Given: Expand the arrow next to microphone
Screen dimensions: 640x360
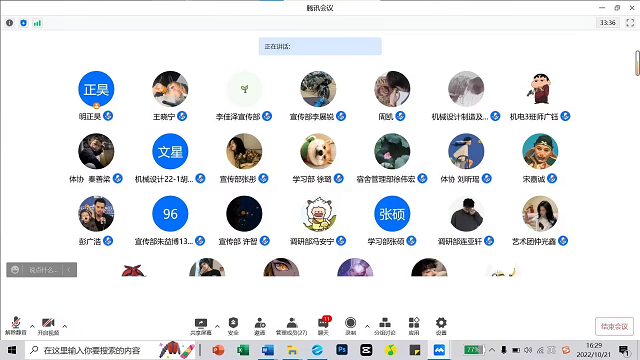Looking at the screenshot, I should tap(32, 327).
